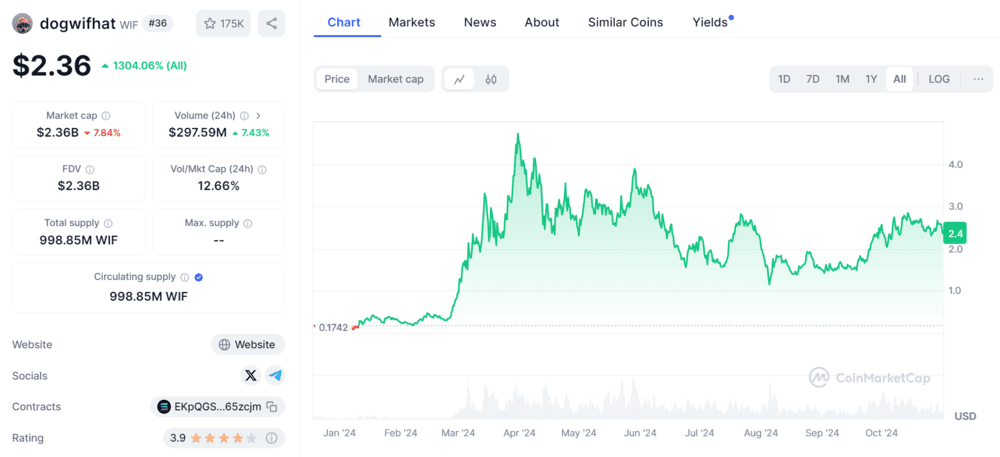Click the volume bars below chart
This screenshot has height=457, width=1000.
[630, 402]
